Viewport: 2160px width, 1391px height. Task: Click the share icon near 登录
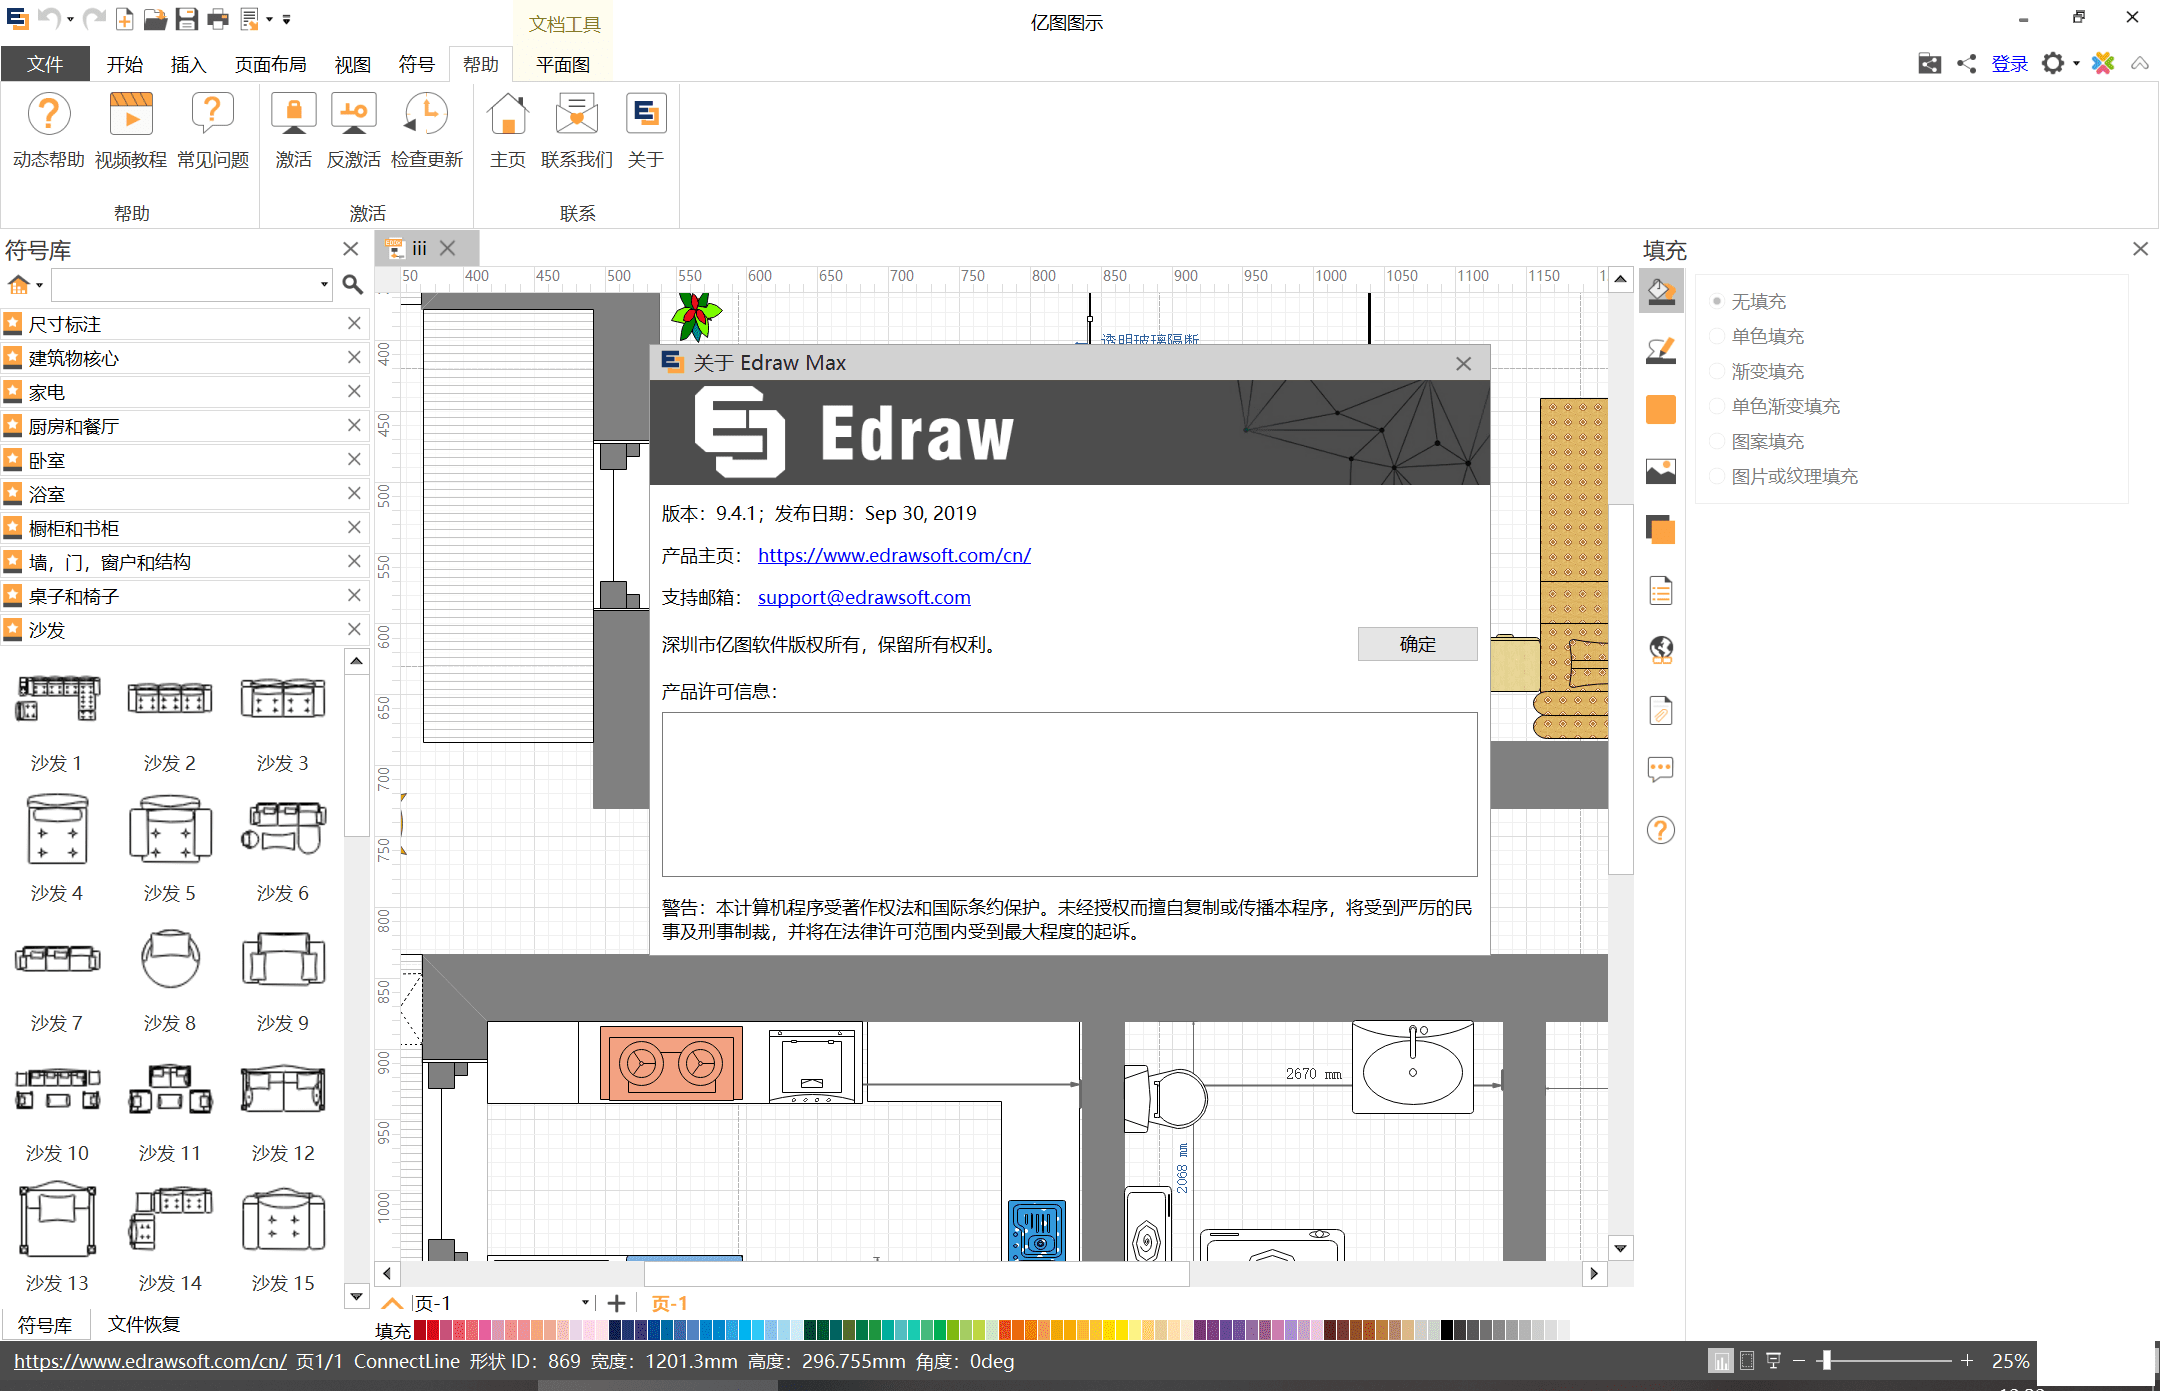(x=1966, y=64)
